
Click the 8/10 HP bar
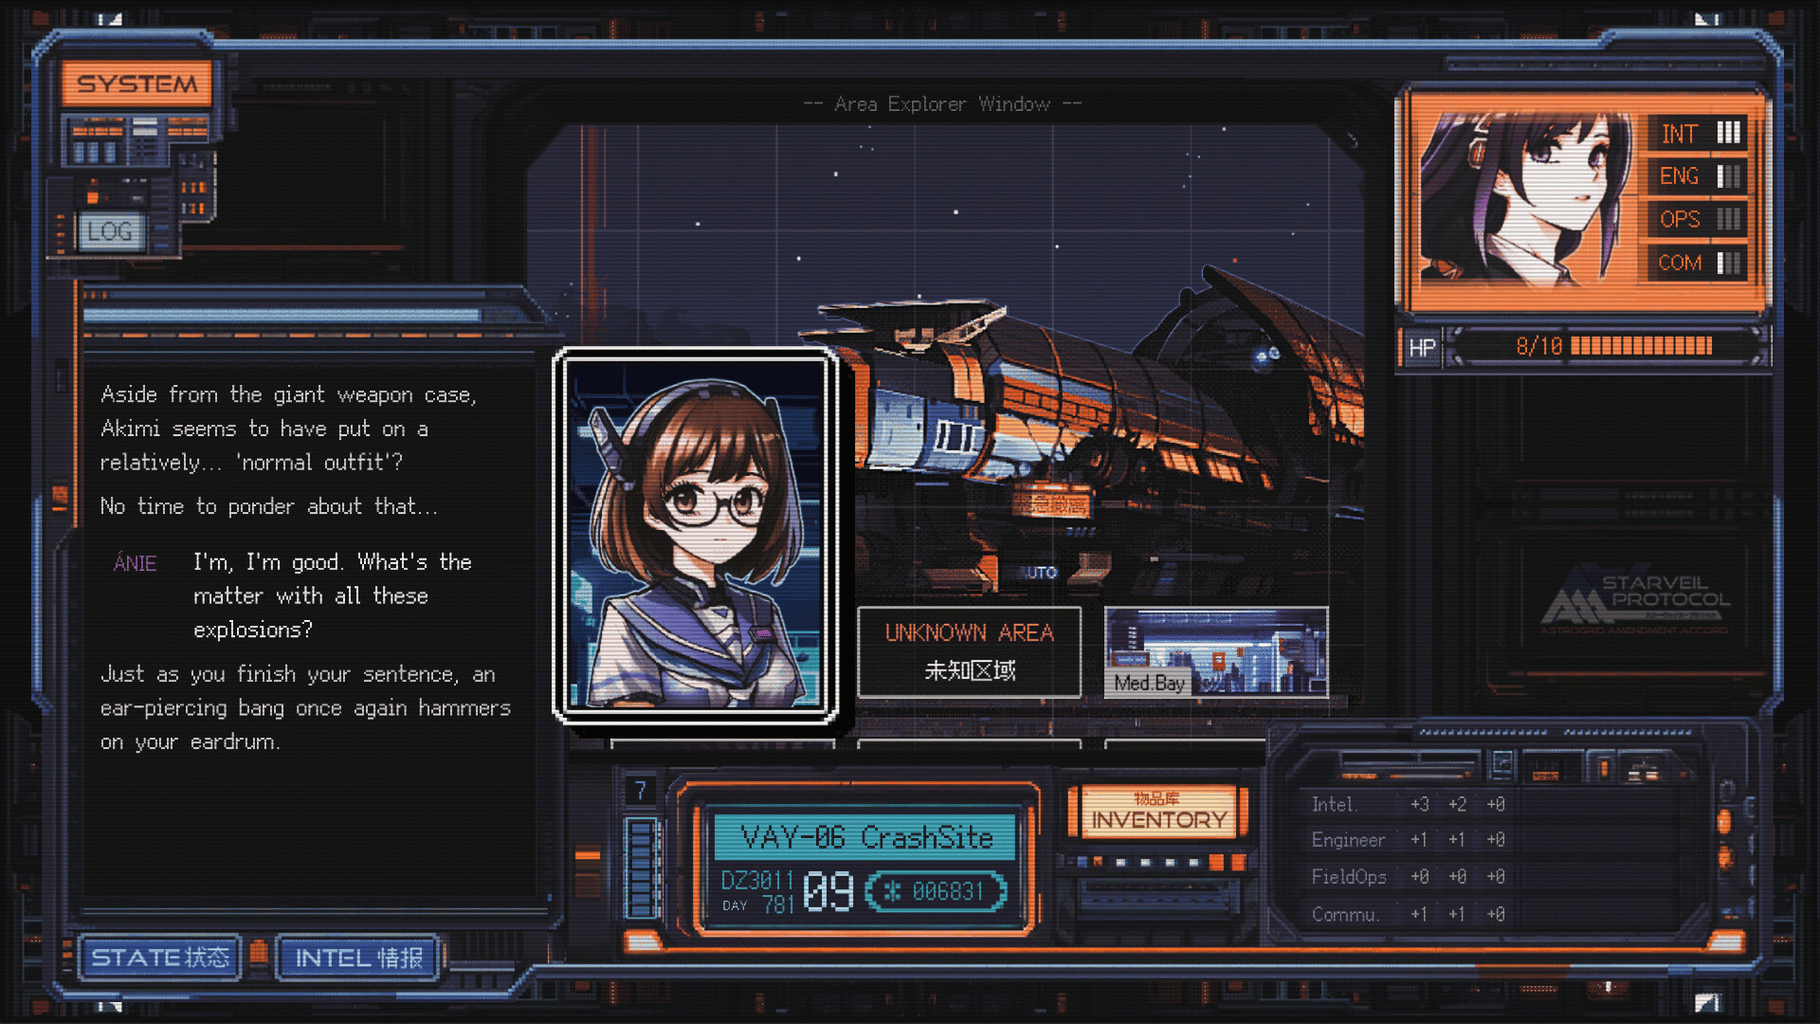[x=1606, y=347]
